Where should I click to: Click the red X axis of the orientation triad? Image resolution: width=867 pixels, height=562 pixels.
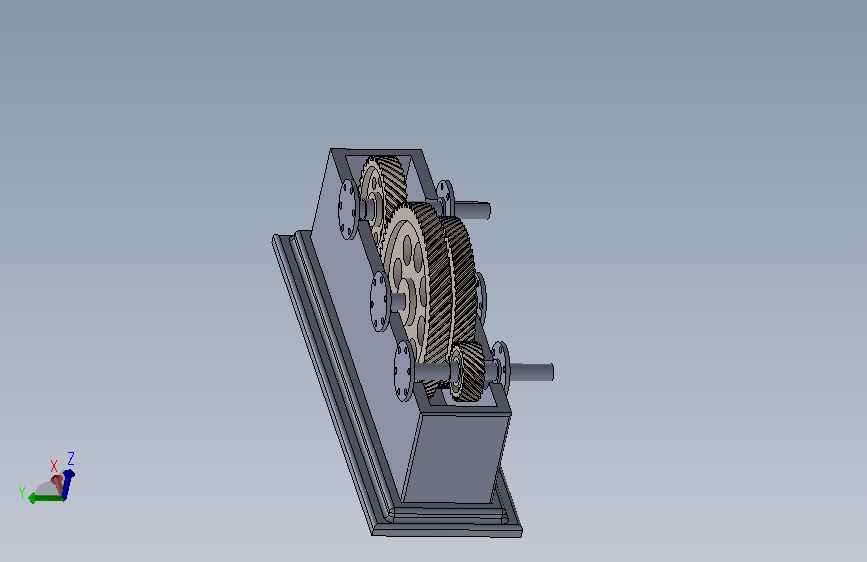[x=57, y=483]
